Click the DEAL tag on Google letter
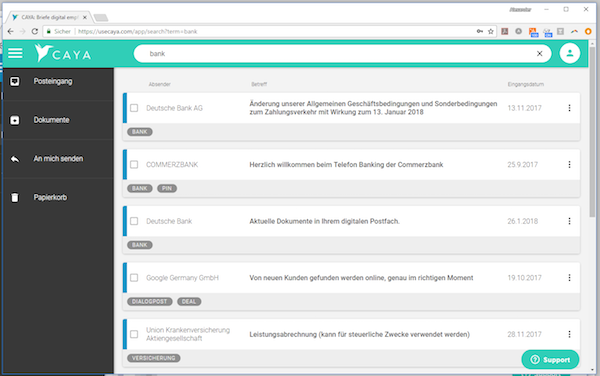This screenshot has width=600, height=376. [x=189, y=302]
